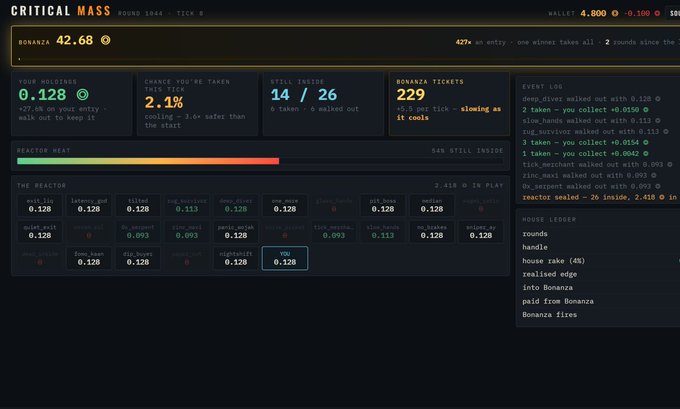The height and width of the screenshot is (409, 680).
Task: Select the no_brakes player tile
Action: coord(432,232)
